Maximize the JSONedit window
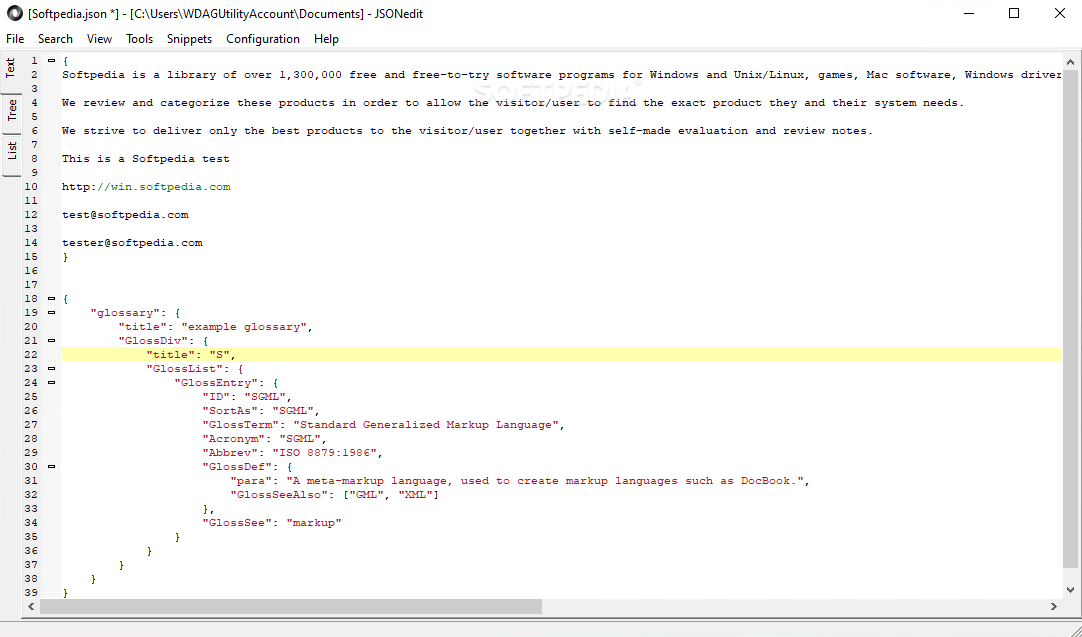The height and width of the screenshot is (637, 1082). [x=1014, y=13]
